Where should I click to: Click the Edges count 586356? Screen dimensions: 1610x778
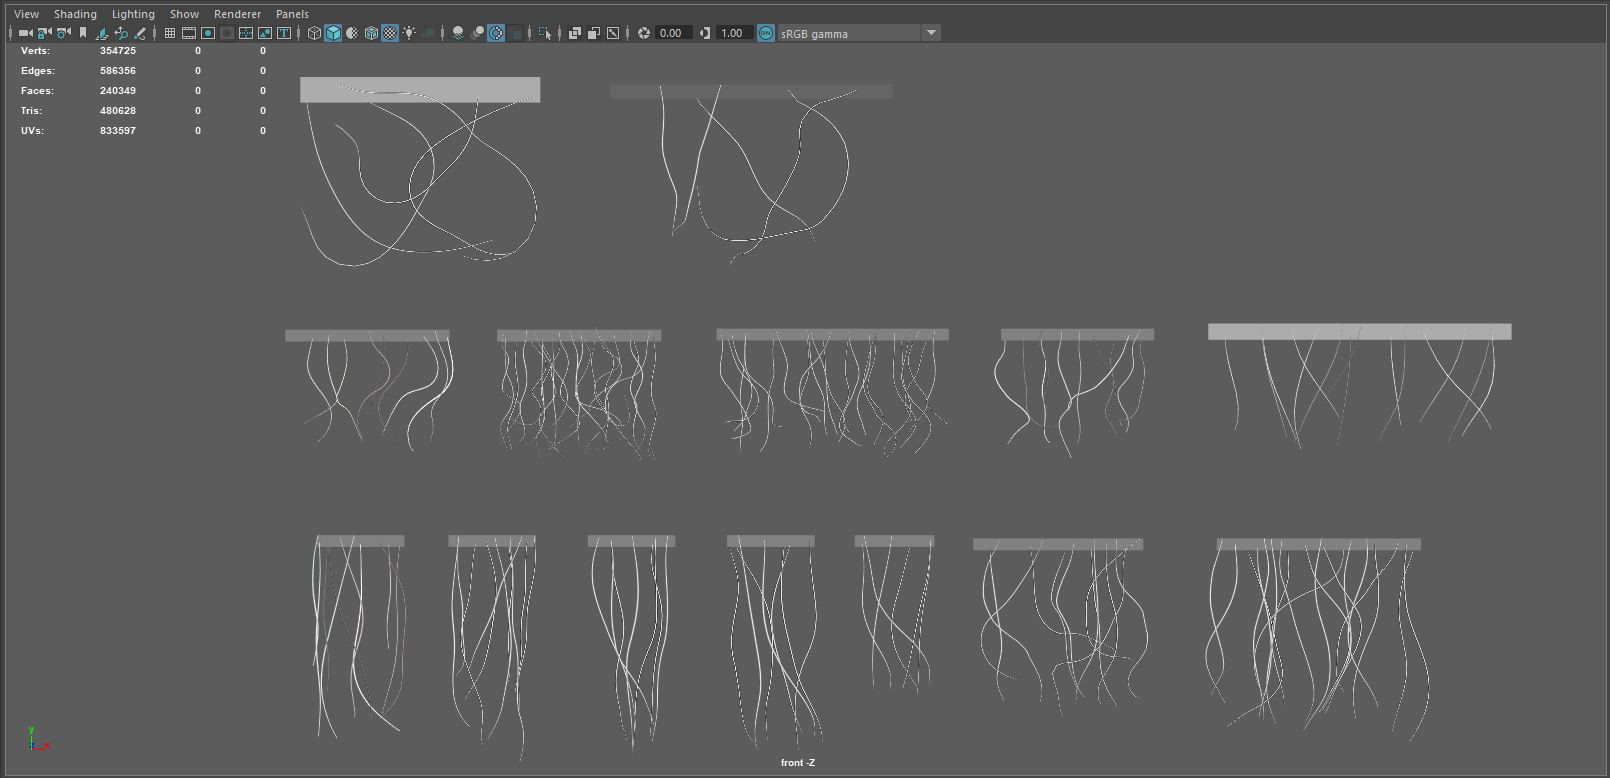118,71
